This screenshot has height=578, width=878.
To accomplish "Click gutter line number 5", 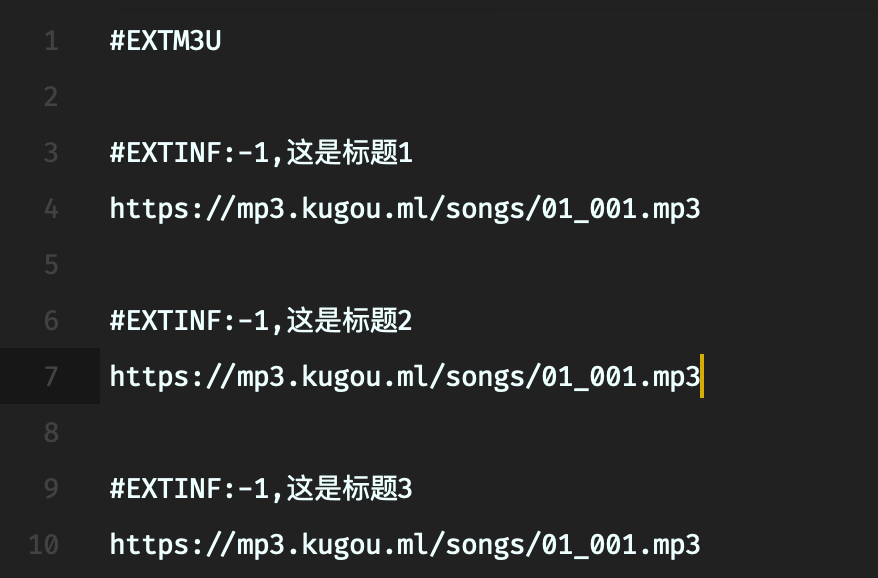I will tap(51, 265).
